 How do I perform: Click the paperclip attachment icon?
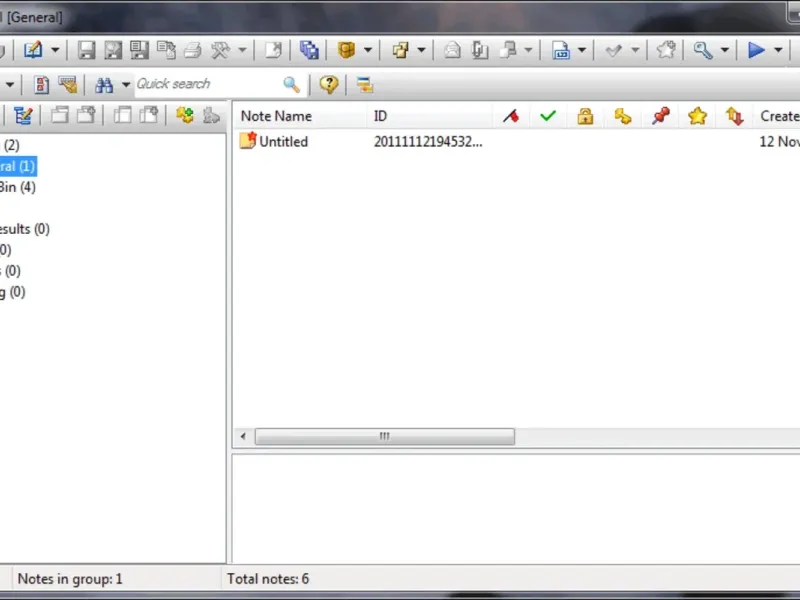pyautogui.click(x=480, y=50)
